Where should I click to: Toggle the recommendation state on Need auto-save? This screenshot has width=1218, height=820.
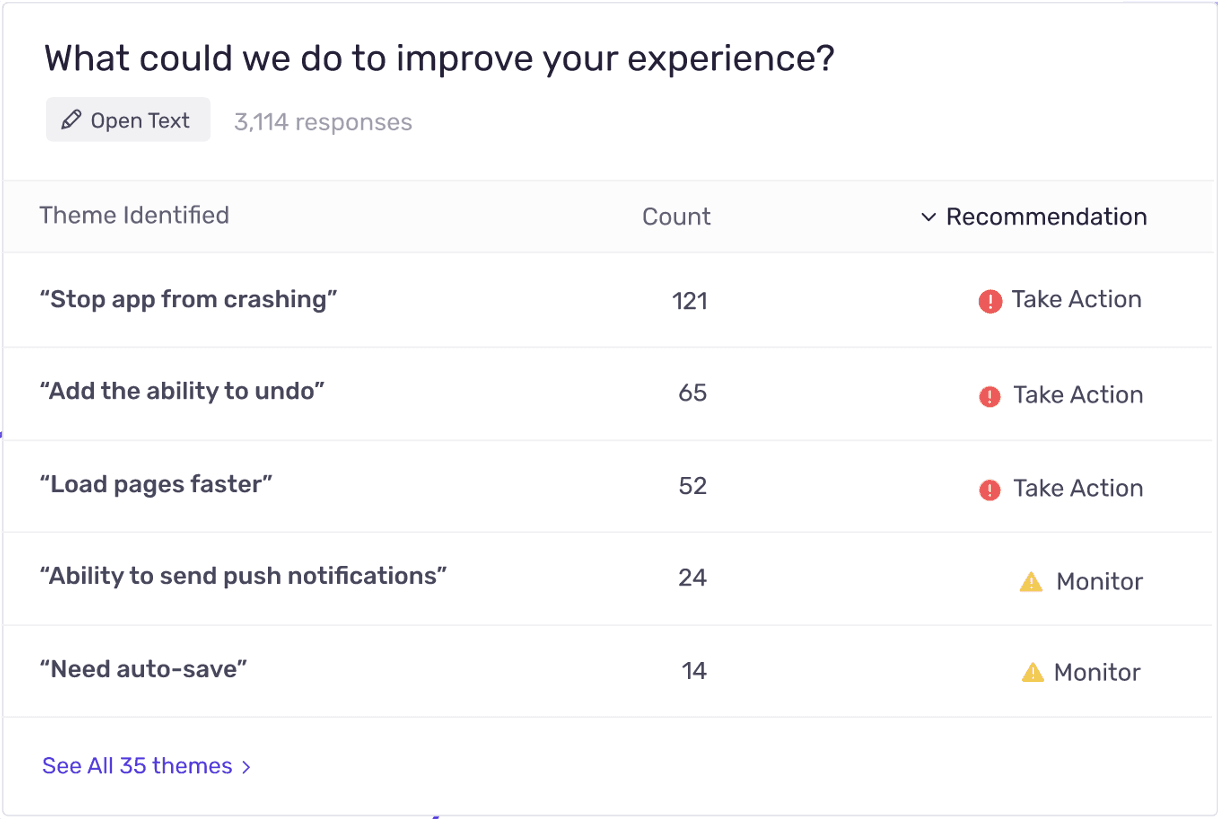coord(1080,672)
